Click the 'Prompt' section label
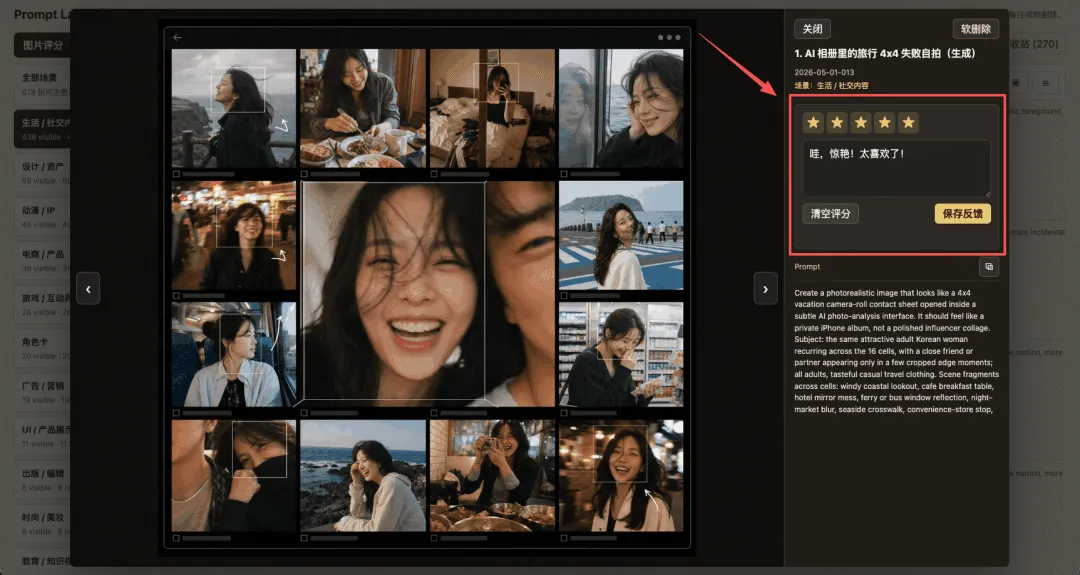The image size is (1080, 575). (x=807, y=266)
